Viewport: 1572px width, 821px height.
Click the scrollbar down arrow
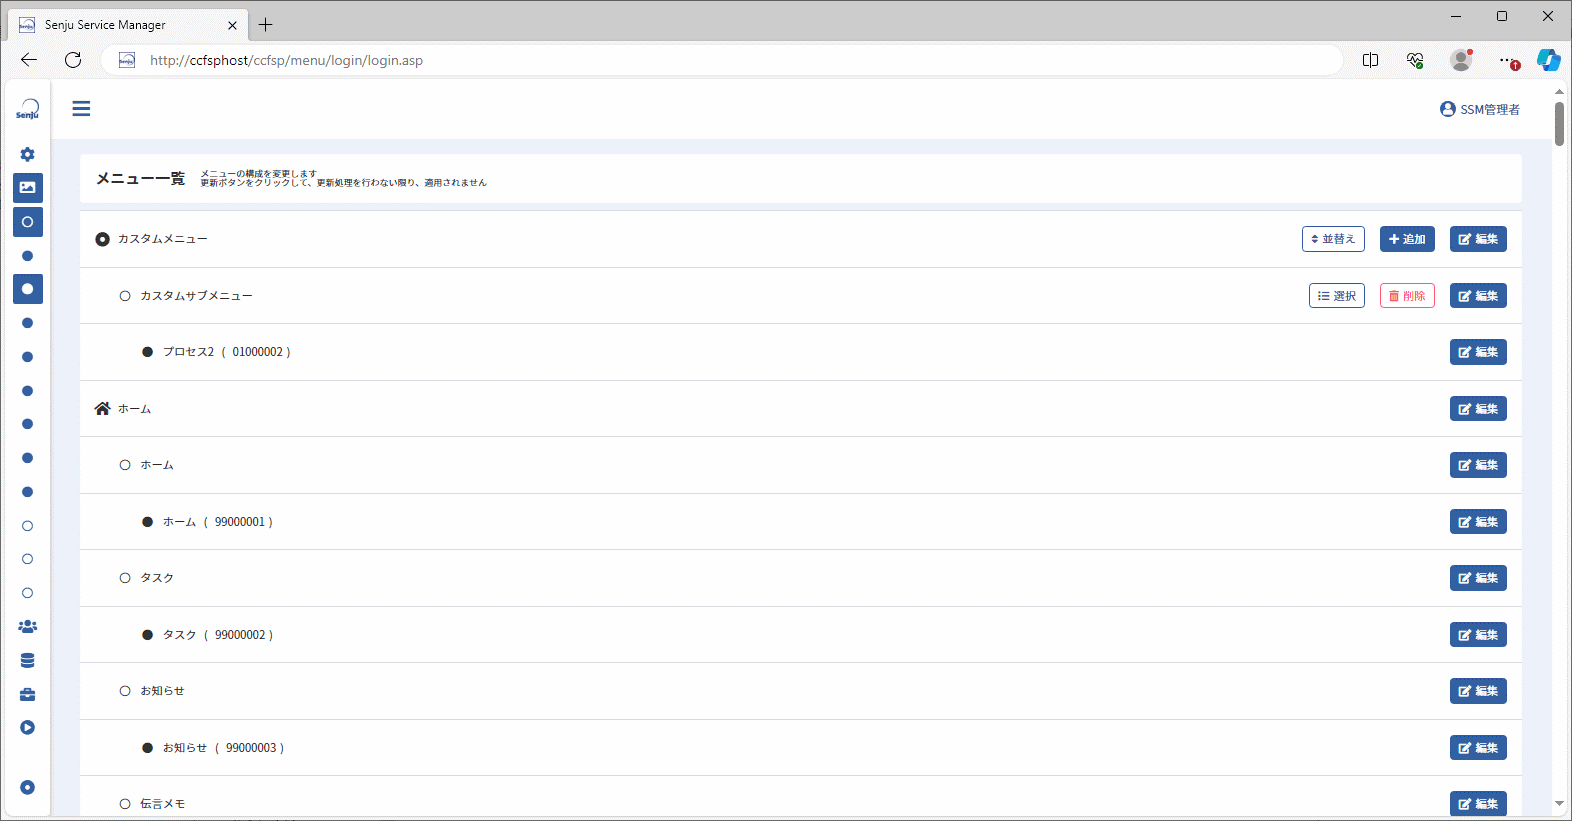pyautogui.click(x=1559, y=804)
